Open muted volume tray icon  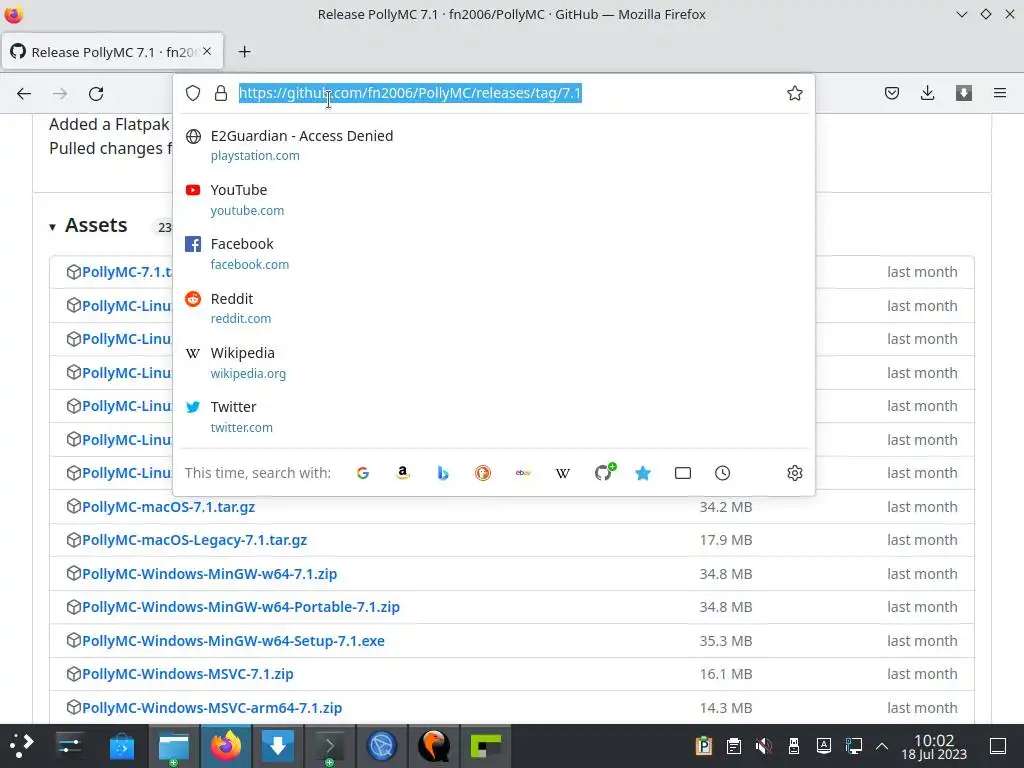tap(763, 746)
